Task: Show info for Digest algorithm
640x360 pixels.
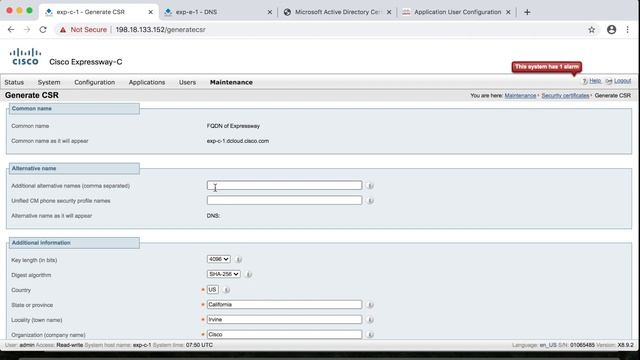Action: (x=249, y=275)
